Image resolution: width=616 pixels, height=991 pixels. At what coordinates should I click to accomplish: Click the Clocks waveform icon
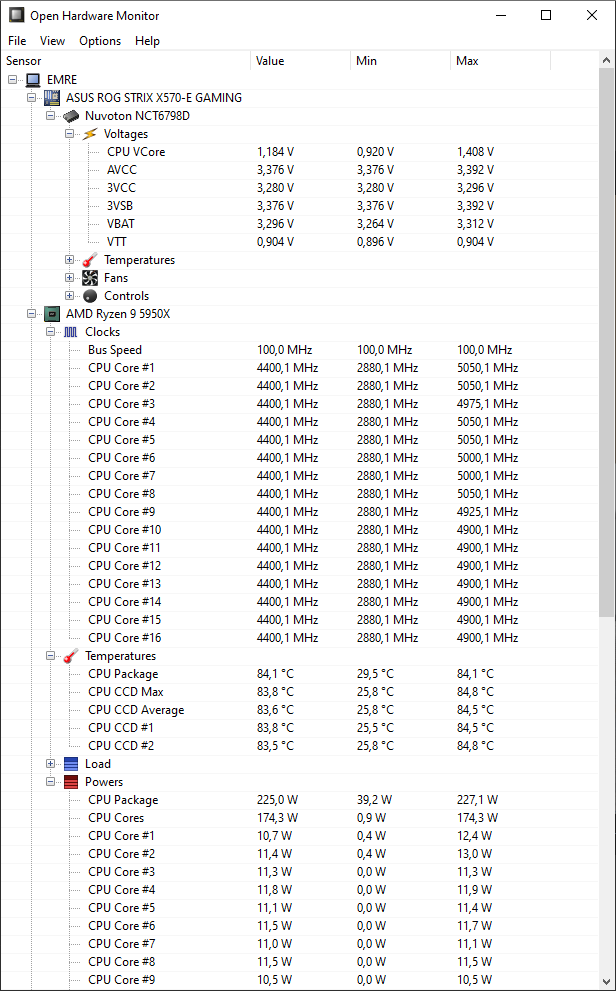[71, 332]
